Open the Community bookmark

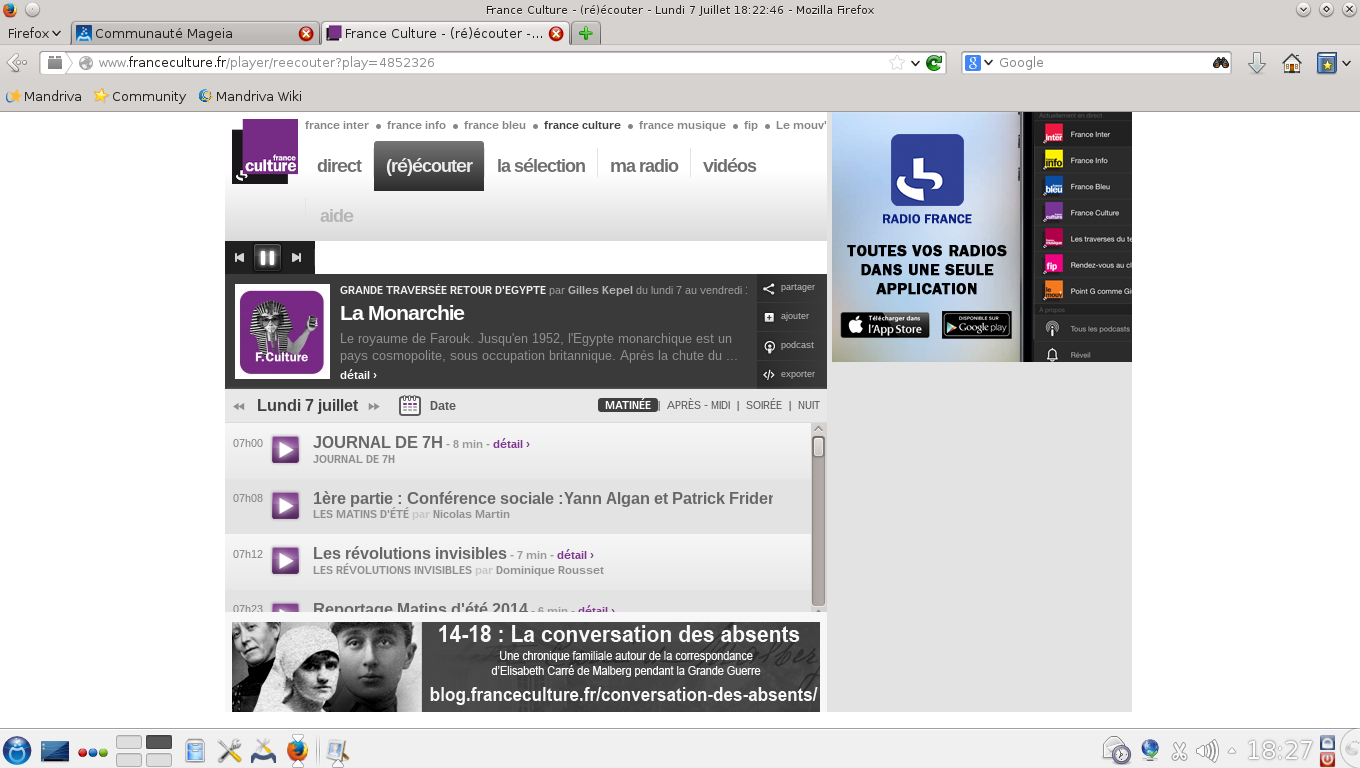point(140,96)
